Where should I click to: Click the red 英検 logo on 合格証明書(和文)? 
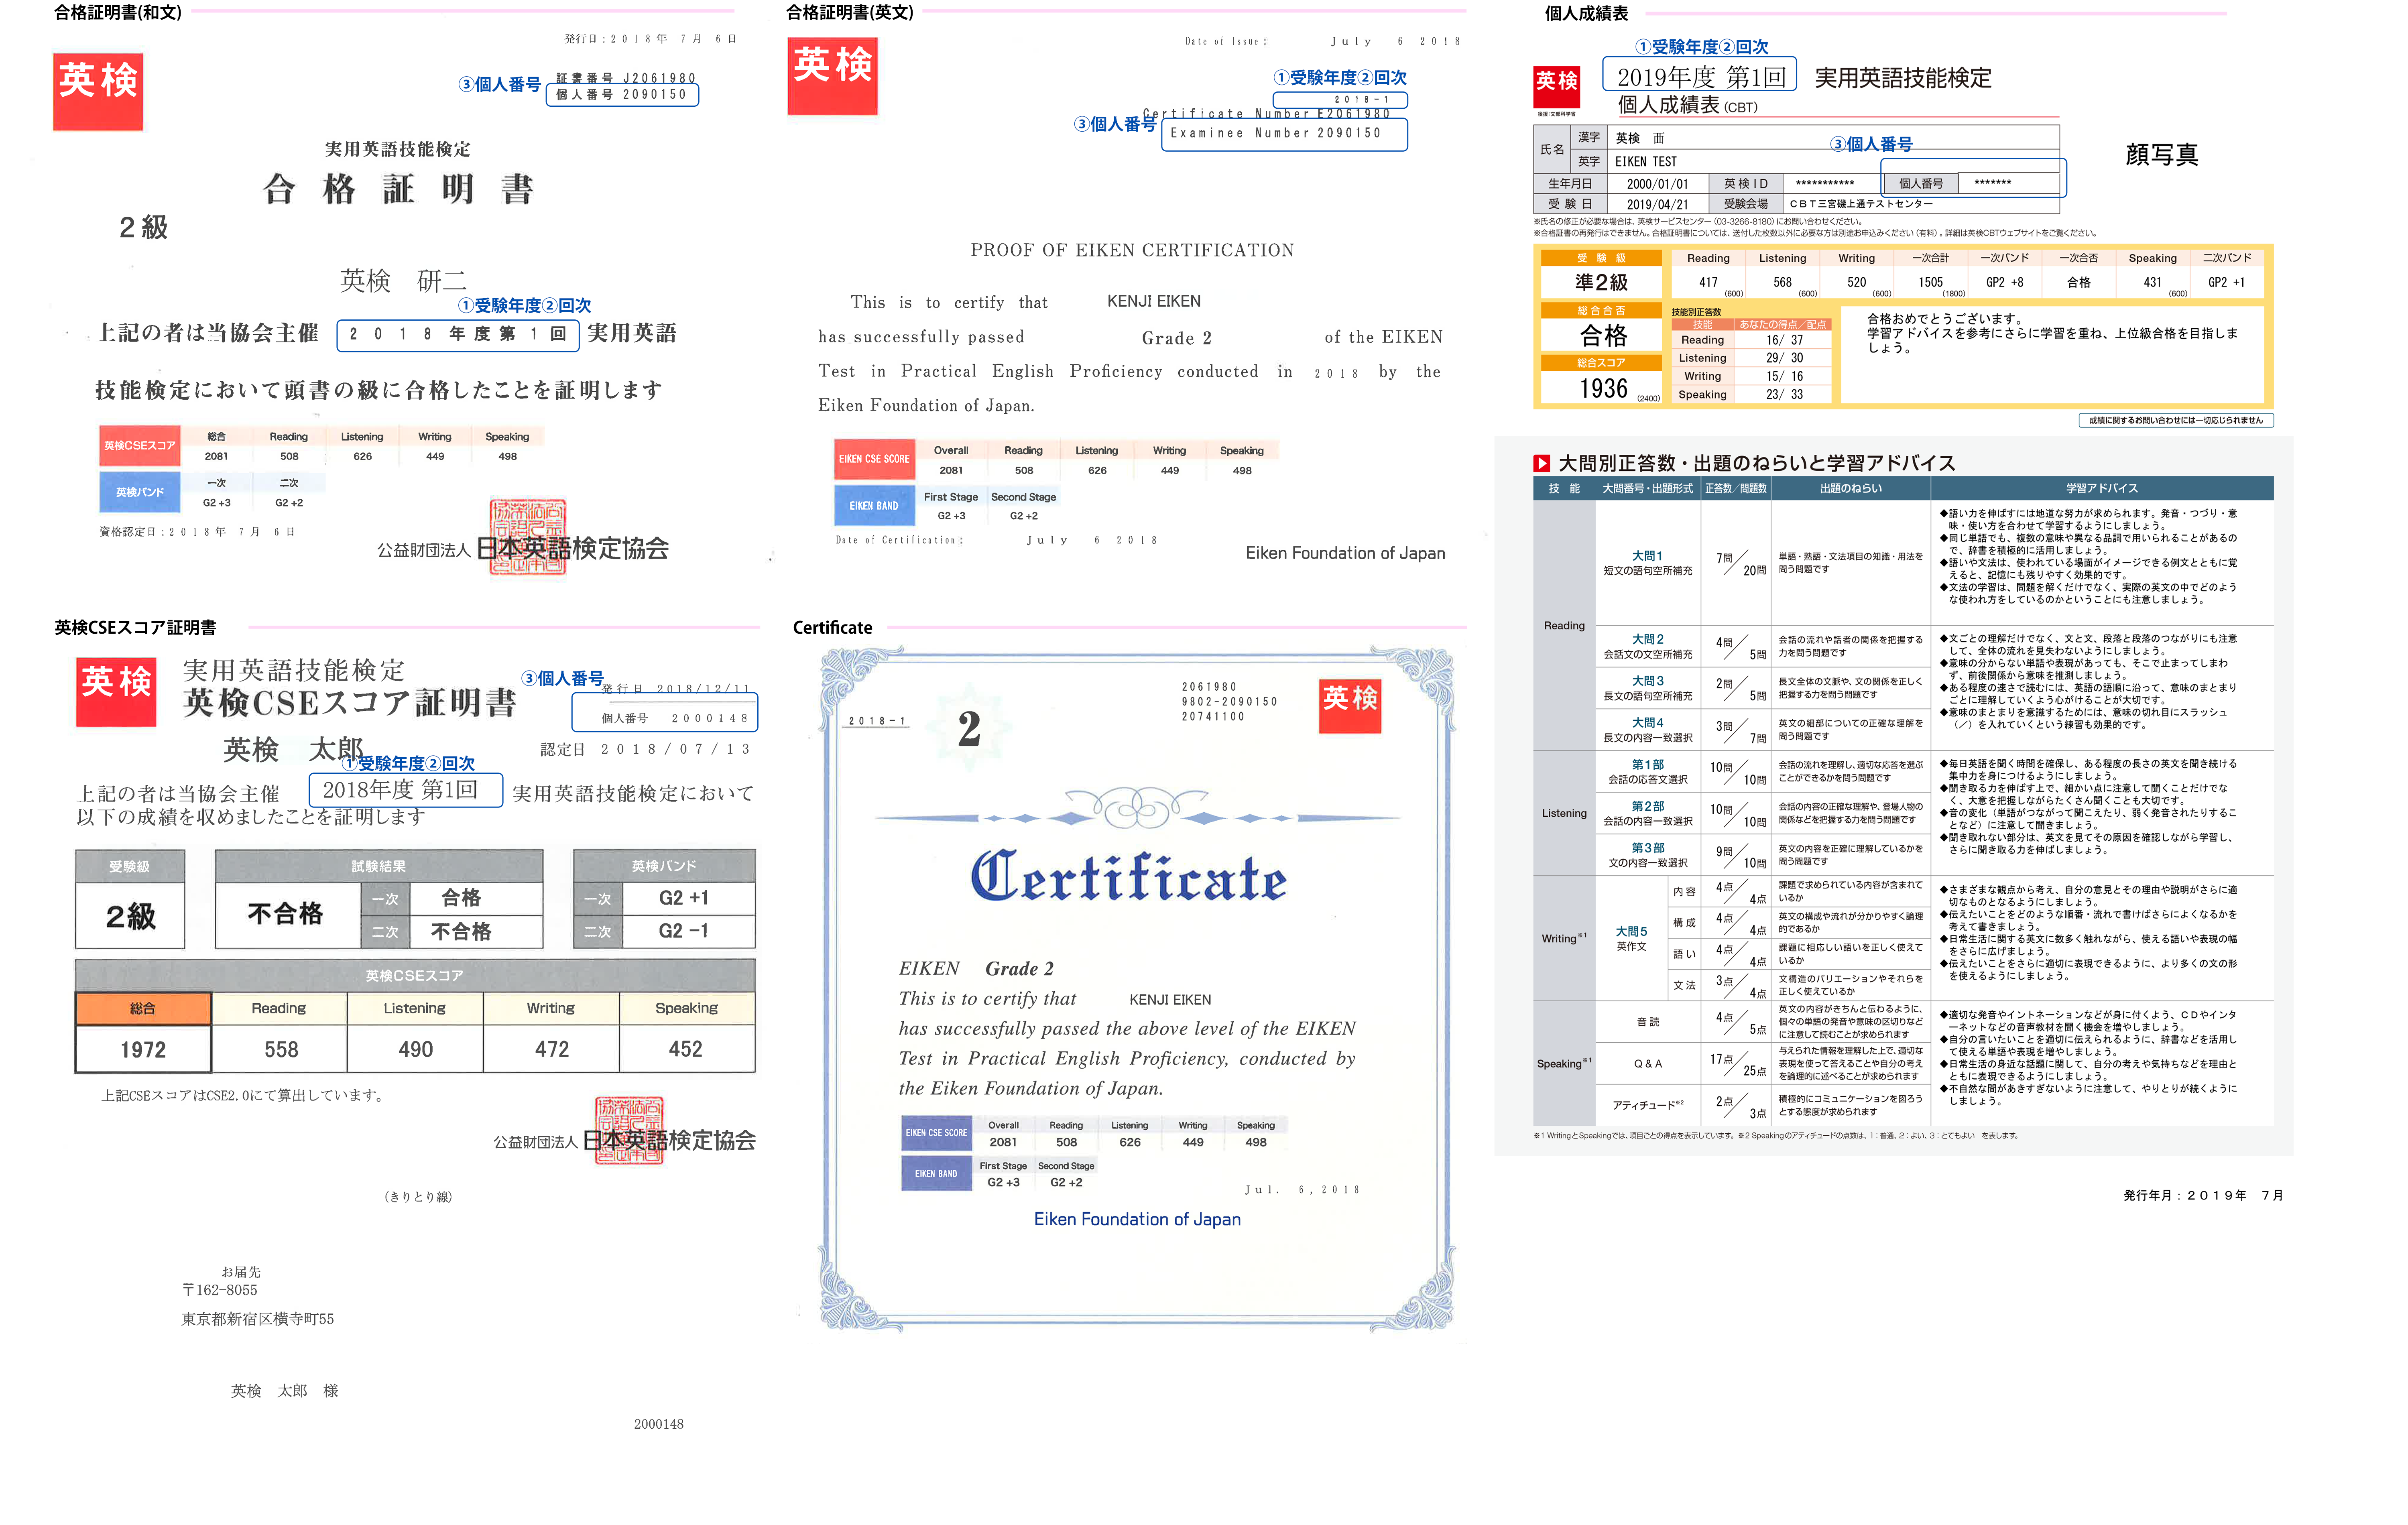tap(98, 91)
